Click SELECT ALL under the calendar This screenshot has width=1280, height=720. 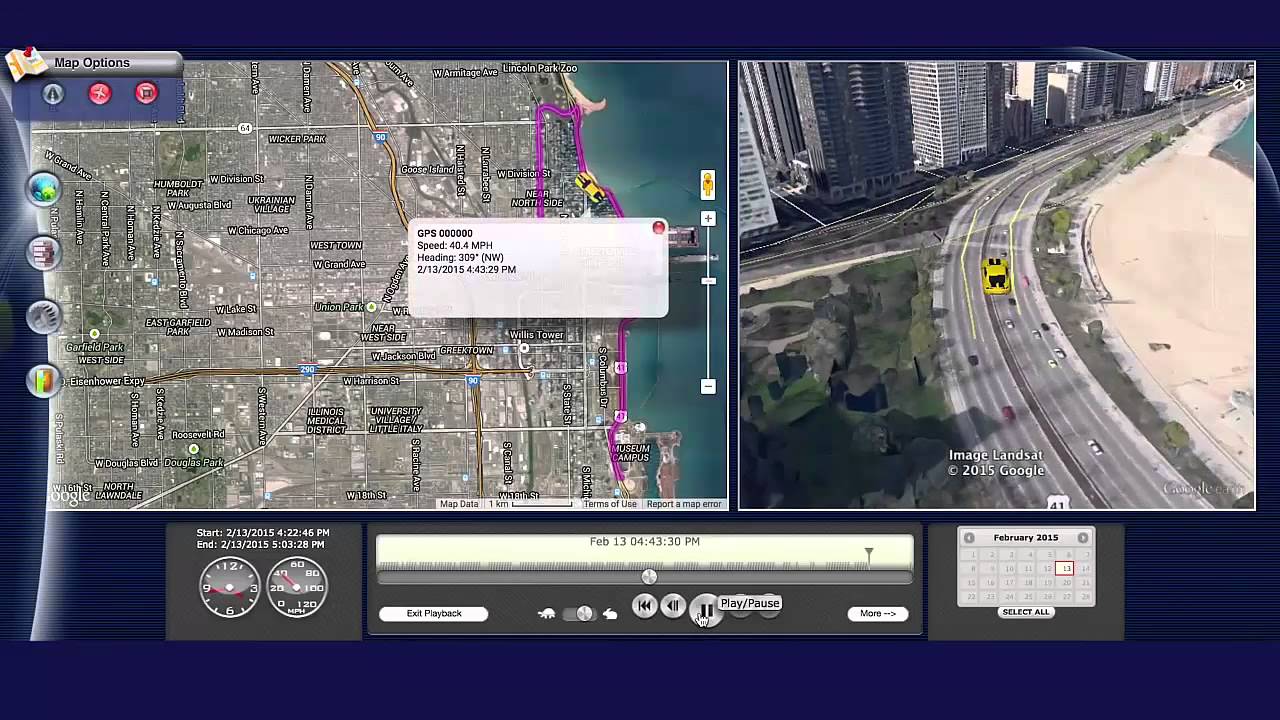[1026, 612]
